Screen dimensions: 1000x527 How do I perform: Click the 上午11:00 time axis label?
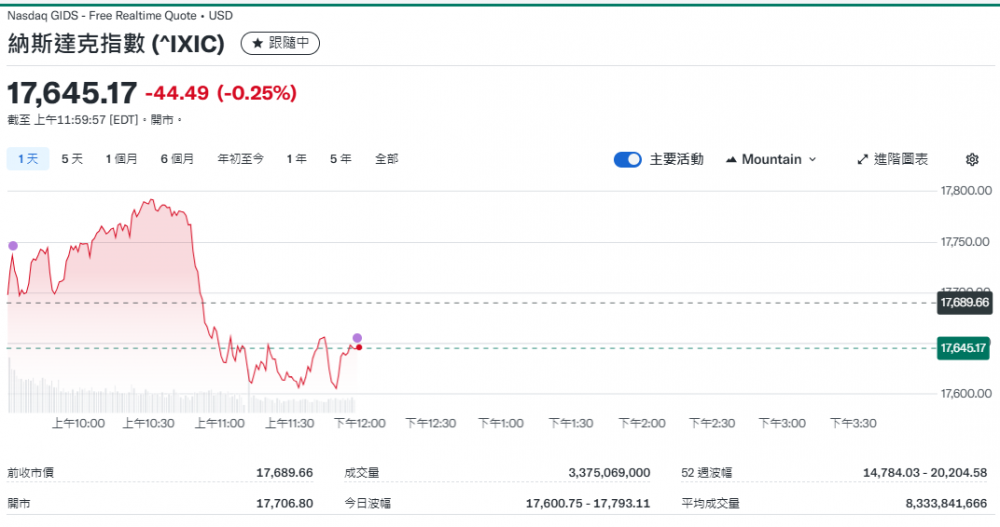point(220,424)
